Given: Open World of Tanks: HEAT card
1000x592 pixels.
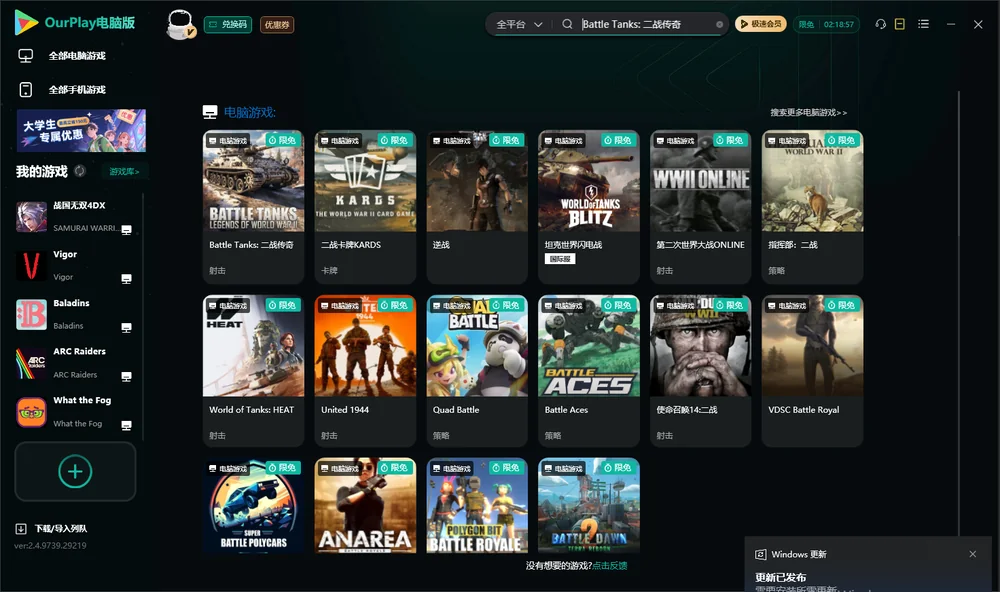Looking at the screenshot, I should coord(253,371).
